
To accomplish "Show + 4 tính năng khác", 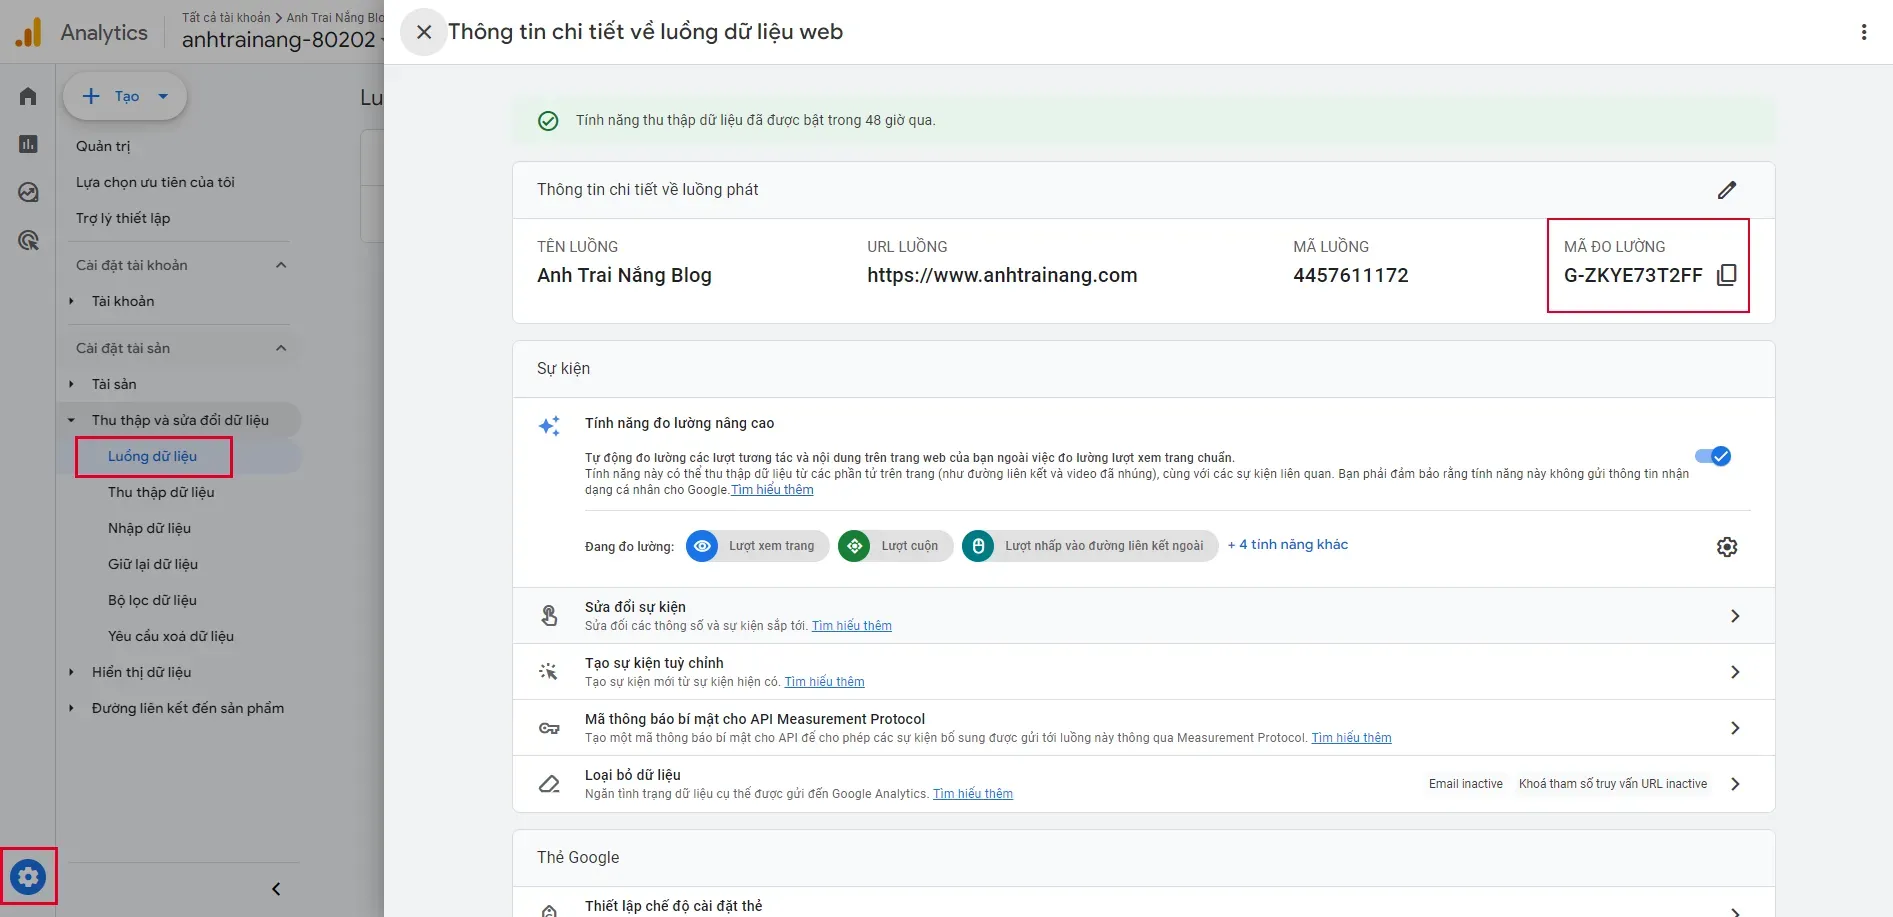I will (1288, 545).
